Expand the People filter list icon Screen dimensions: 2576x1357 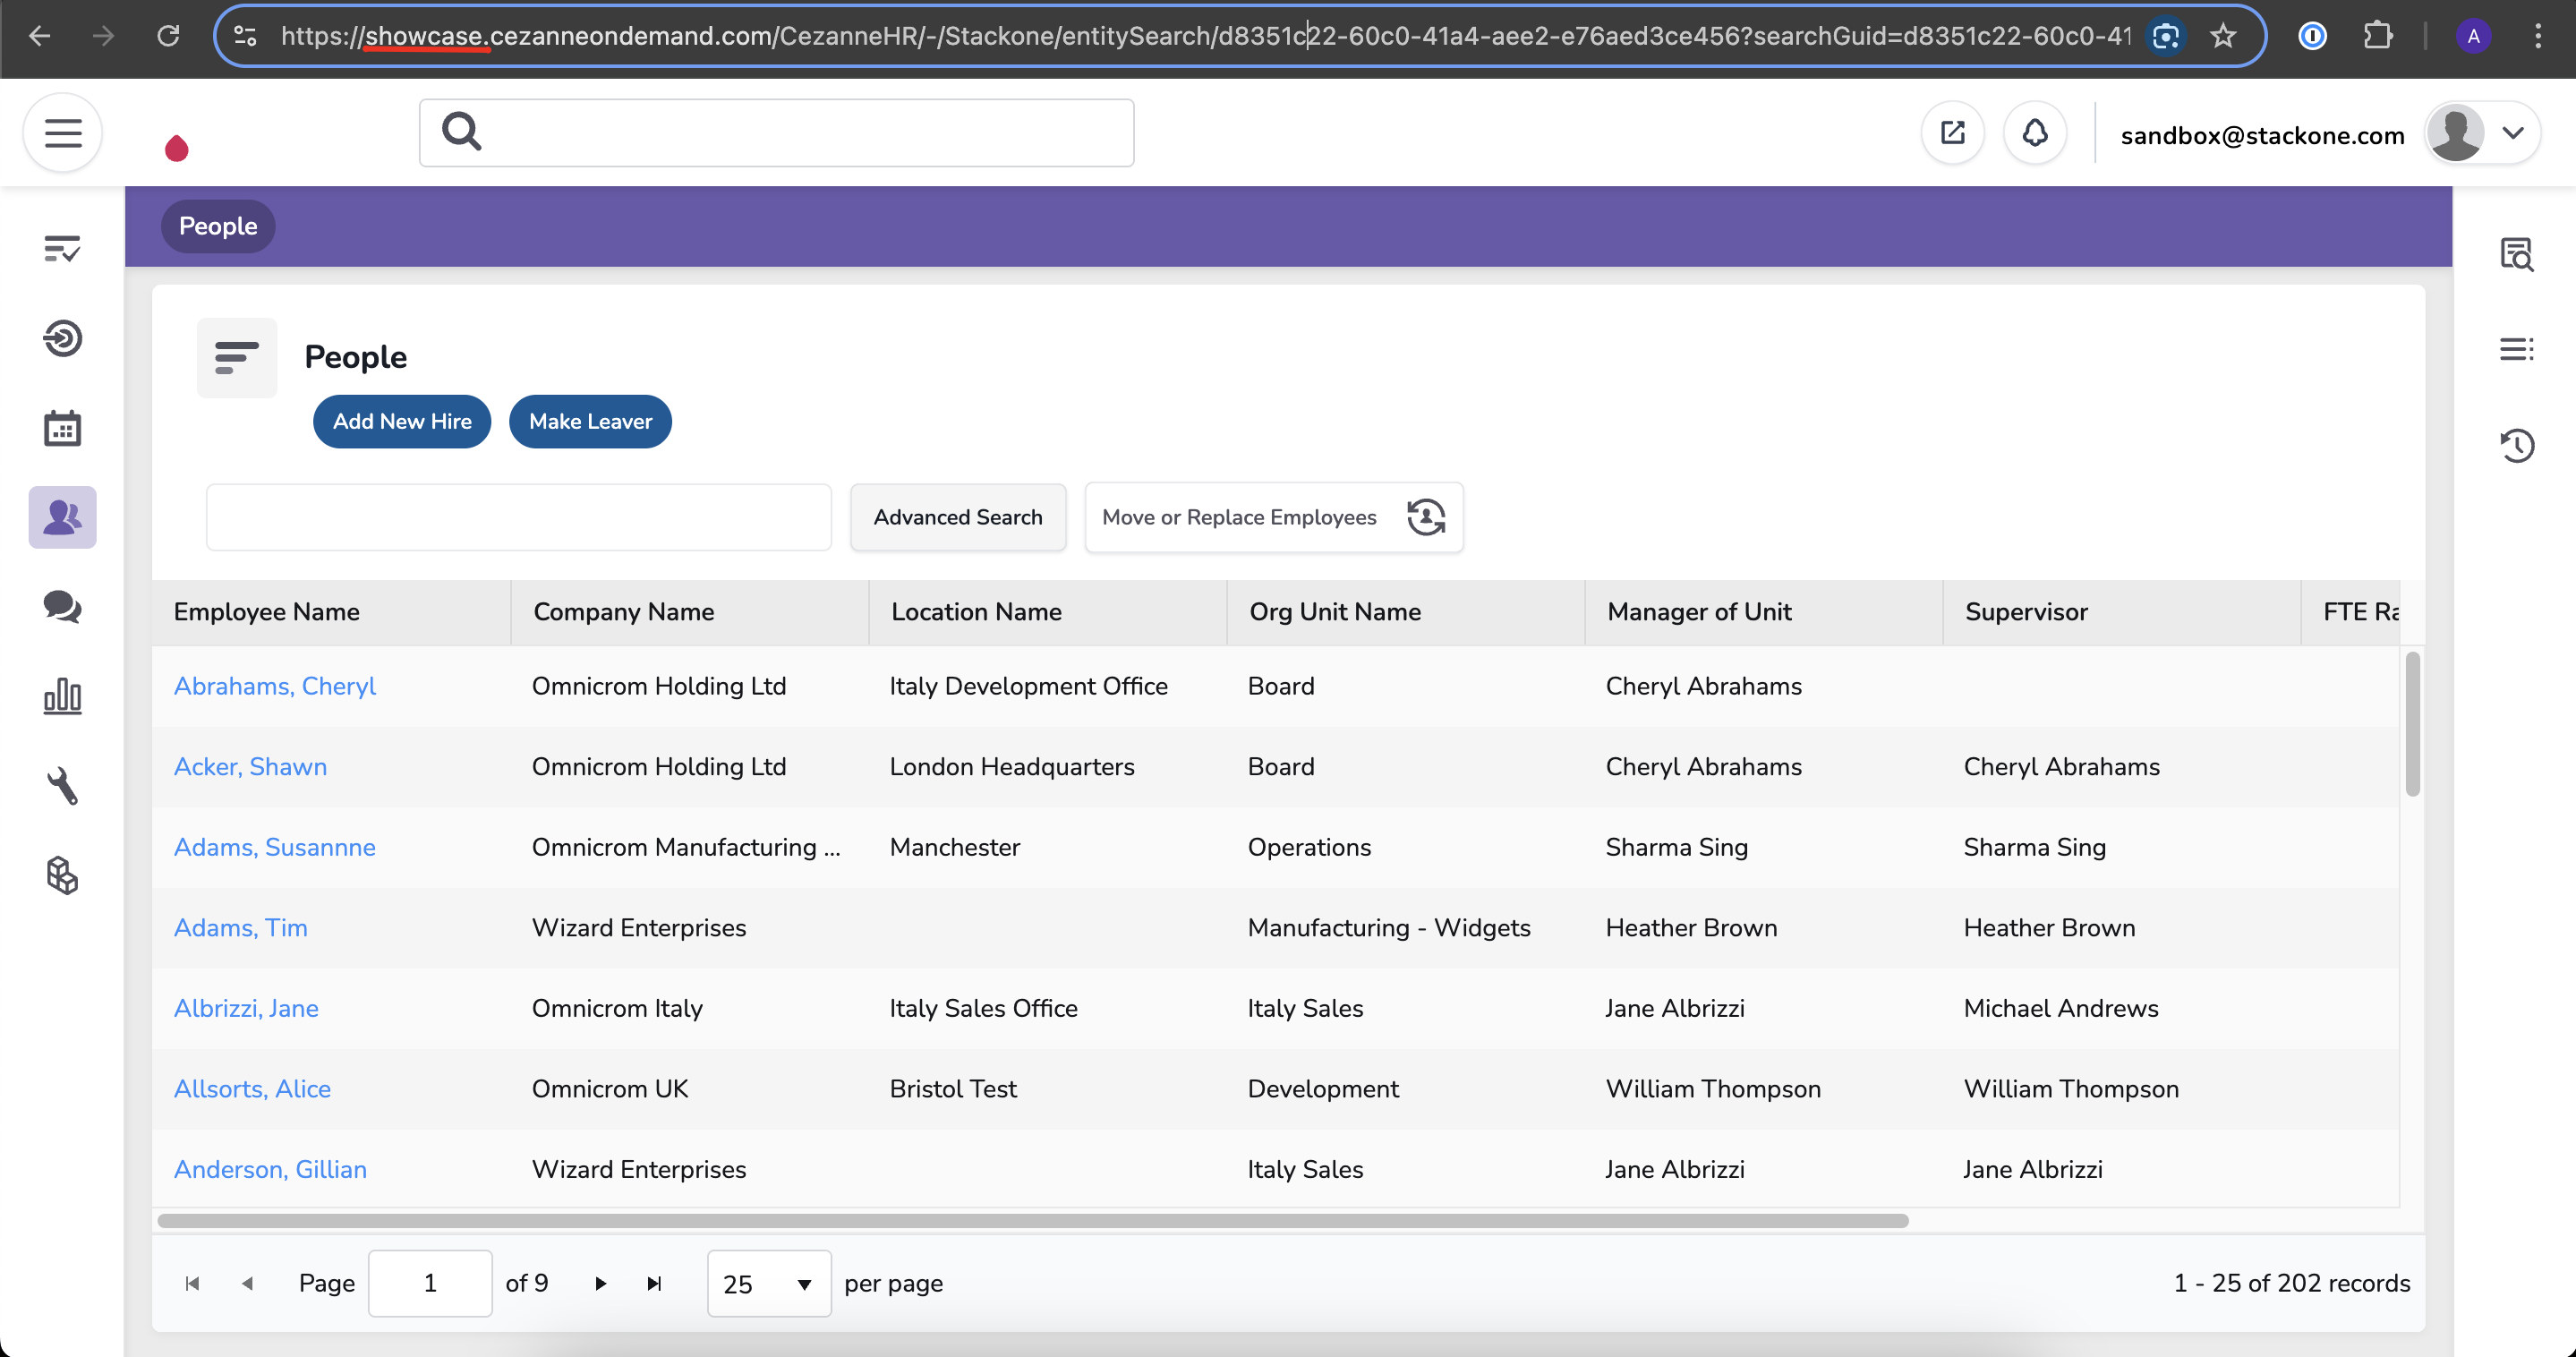click(x=236, y=357)
